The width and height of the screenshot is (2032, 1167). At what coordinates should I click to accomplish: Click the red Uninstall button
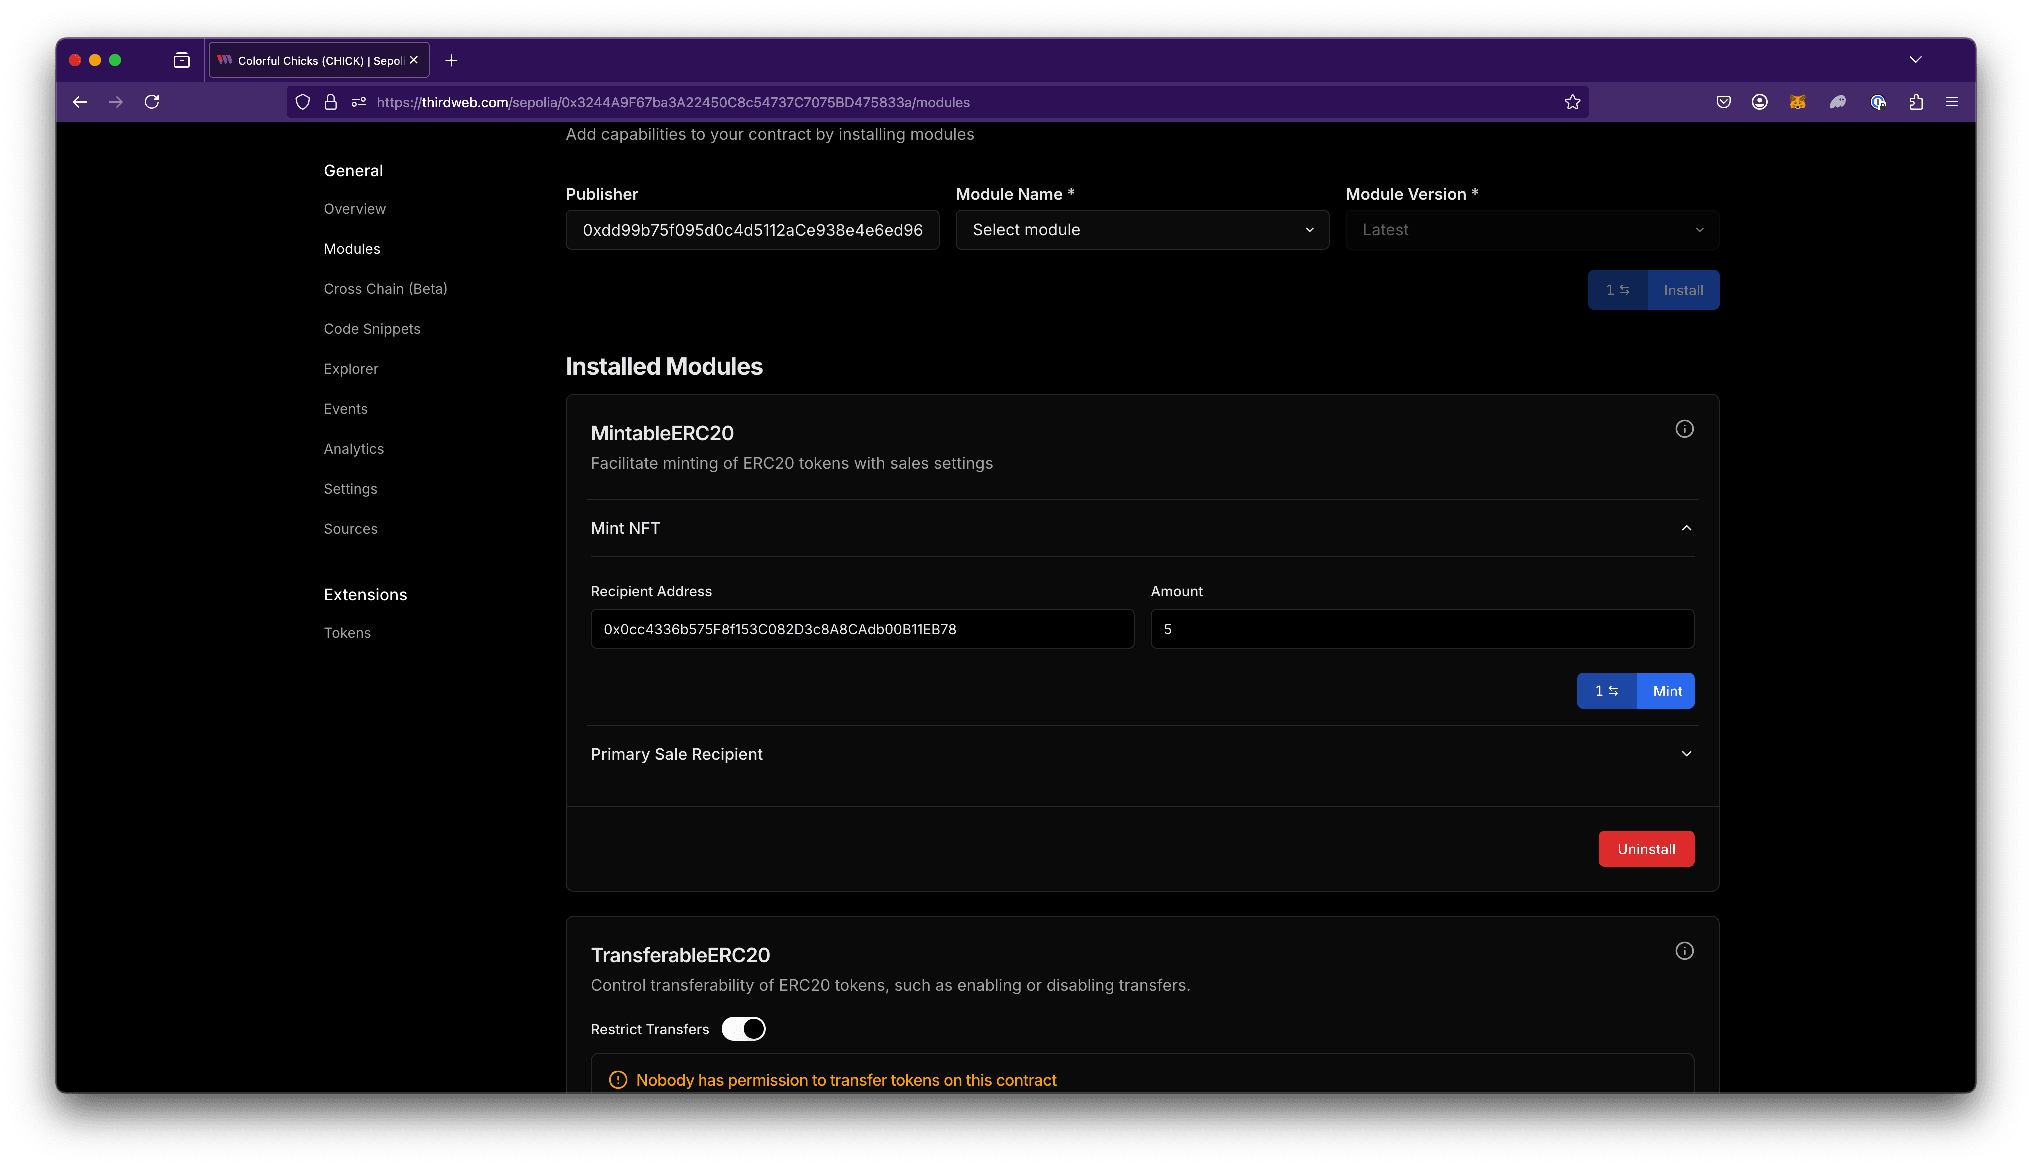click(1646, 849)
